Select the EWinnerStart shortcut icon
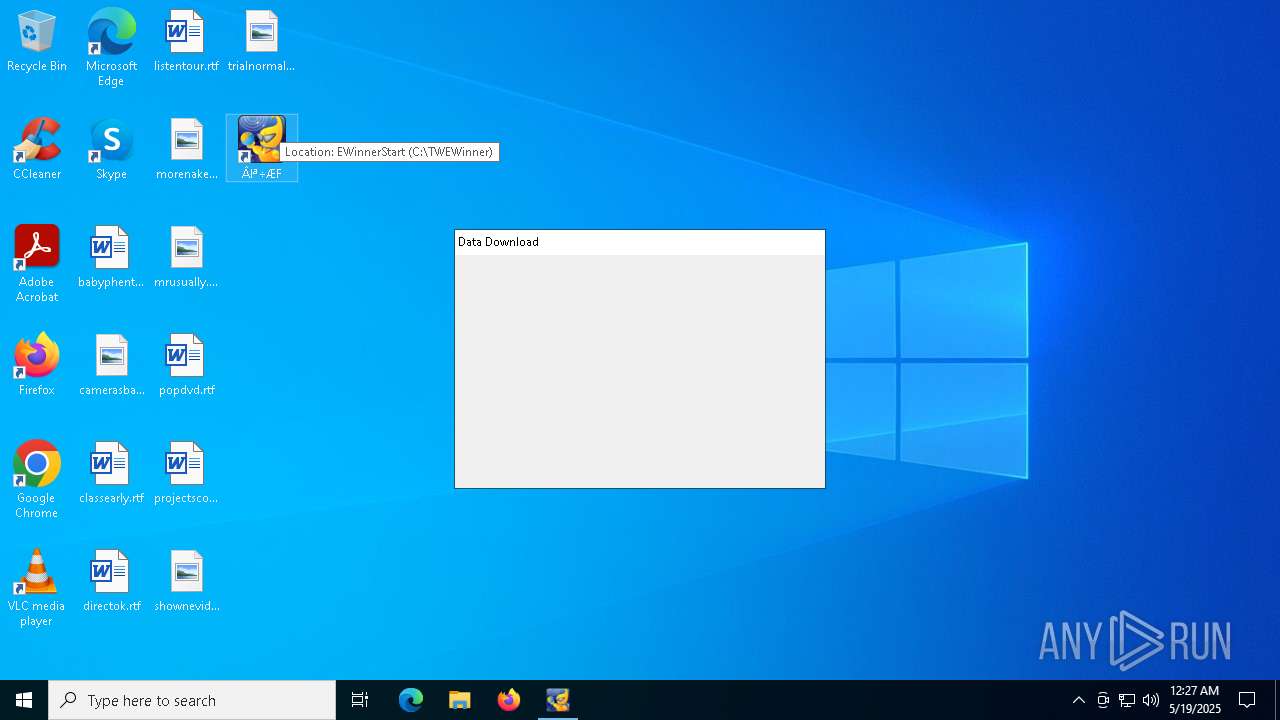Viewport: 1280px width, 720px height. coord(261,148)
